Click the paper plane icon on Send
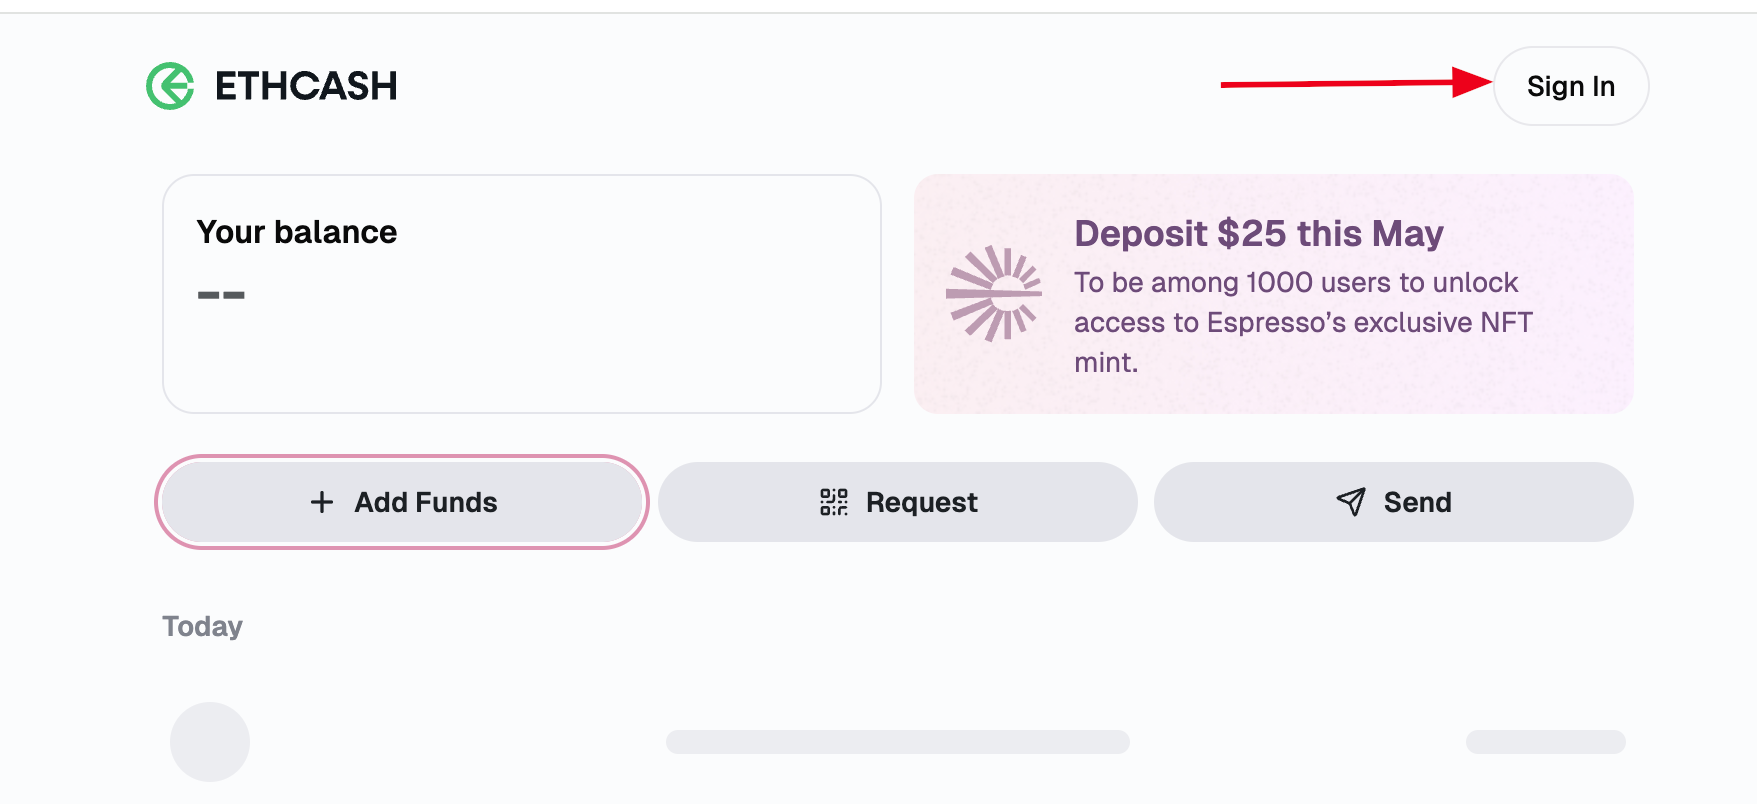This screenshot has width=1757, height=804. coord(1351,502)
